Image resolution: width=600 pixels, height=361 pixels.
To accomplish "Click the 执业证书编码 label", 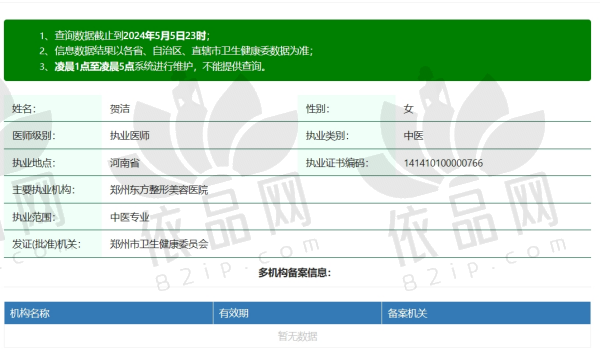I will pyautogui.click(x=337, y=163).
